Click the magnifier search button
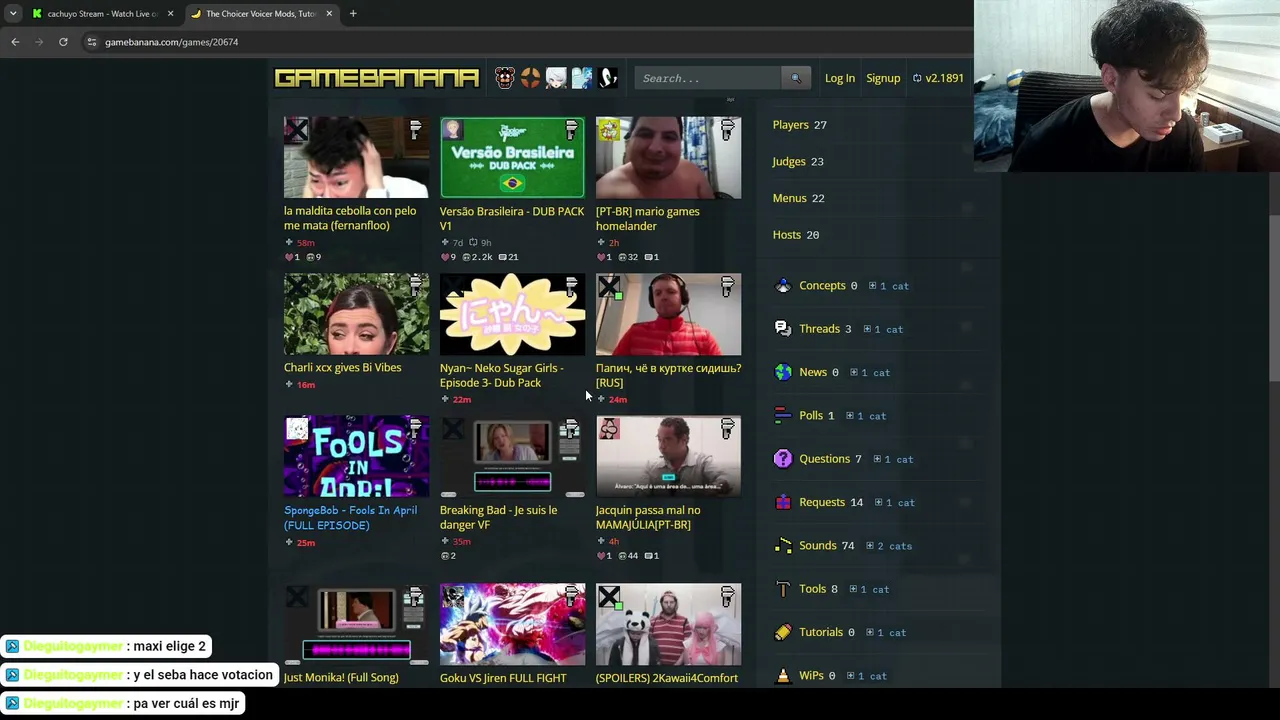Viewport: 1280px width, 720px height. coord(796,78)
